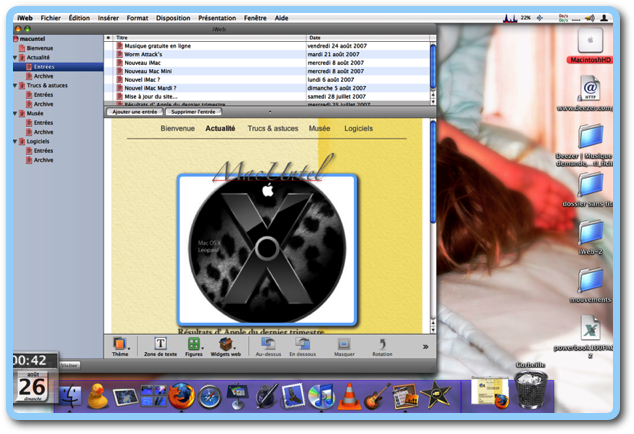Open the Mail stamp icon in Dock
This screenshot has width=634, height=434.
(293, 396)
